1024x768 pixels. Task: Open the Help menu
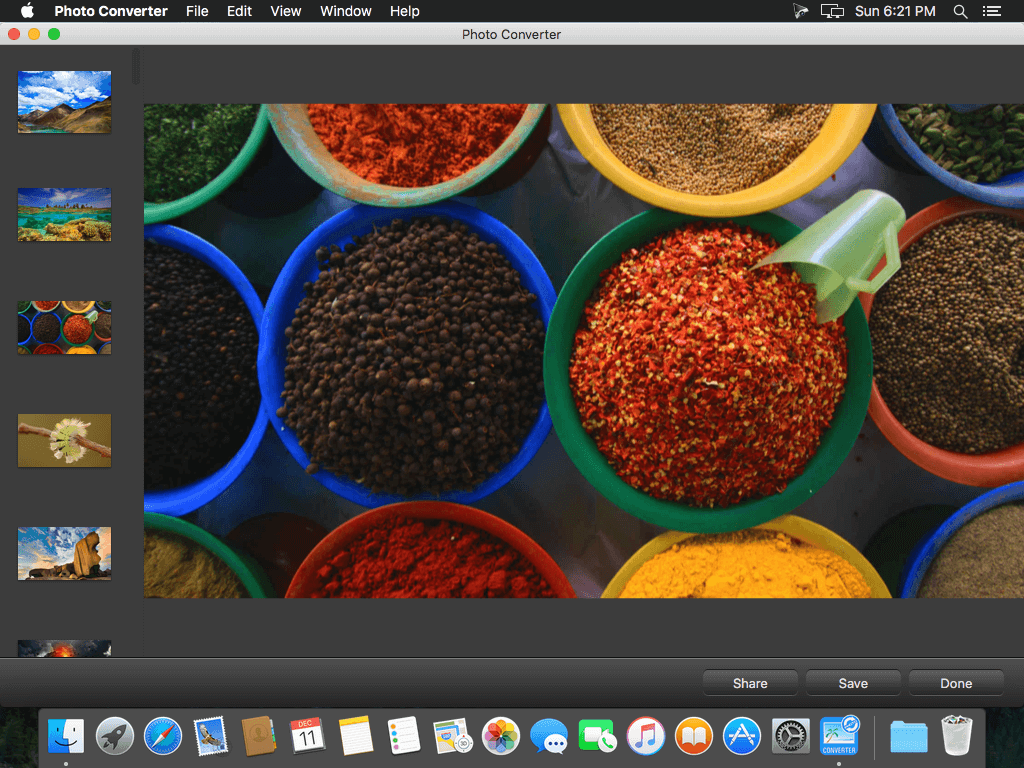tap(404, 11)
